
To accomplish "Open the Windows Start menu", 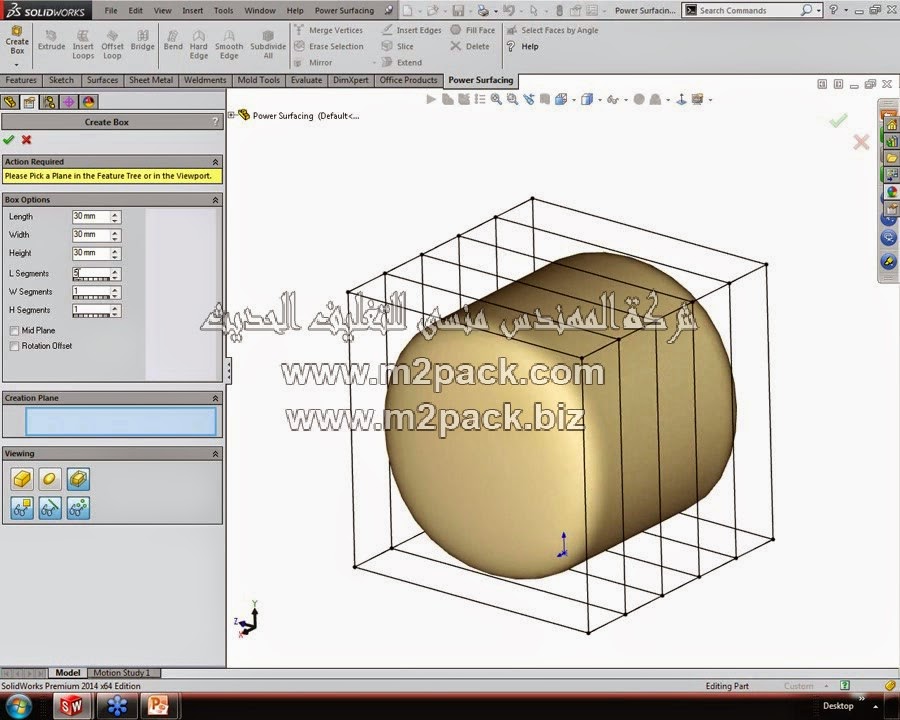I will [x=19, y=706].
